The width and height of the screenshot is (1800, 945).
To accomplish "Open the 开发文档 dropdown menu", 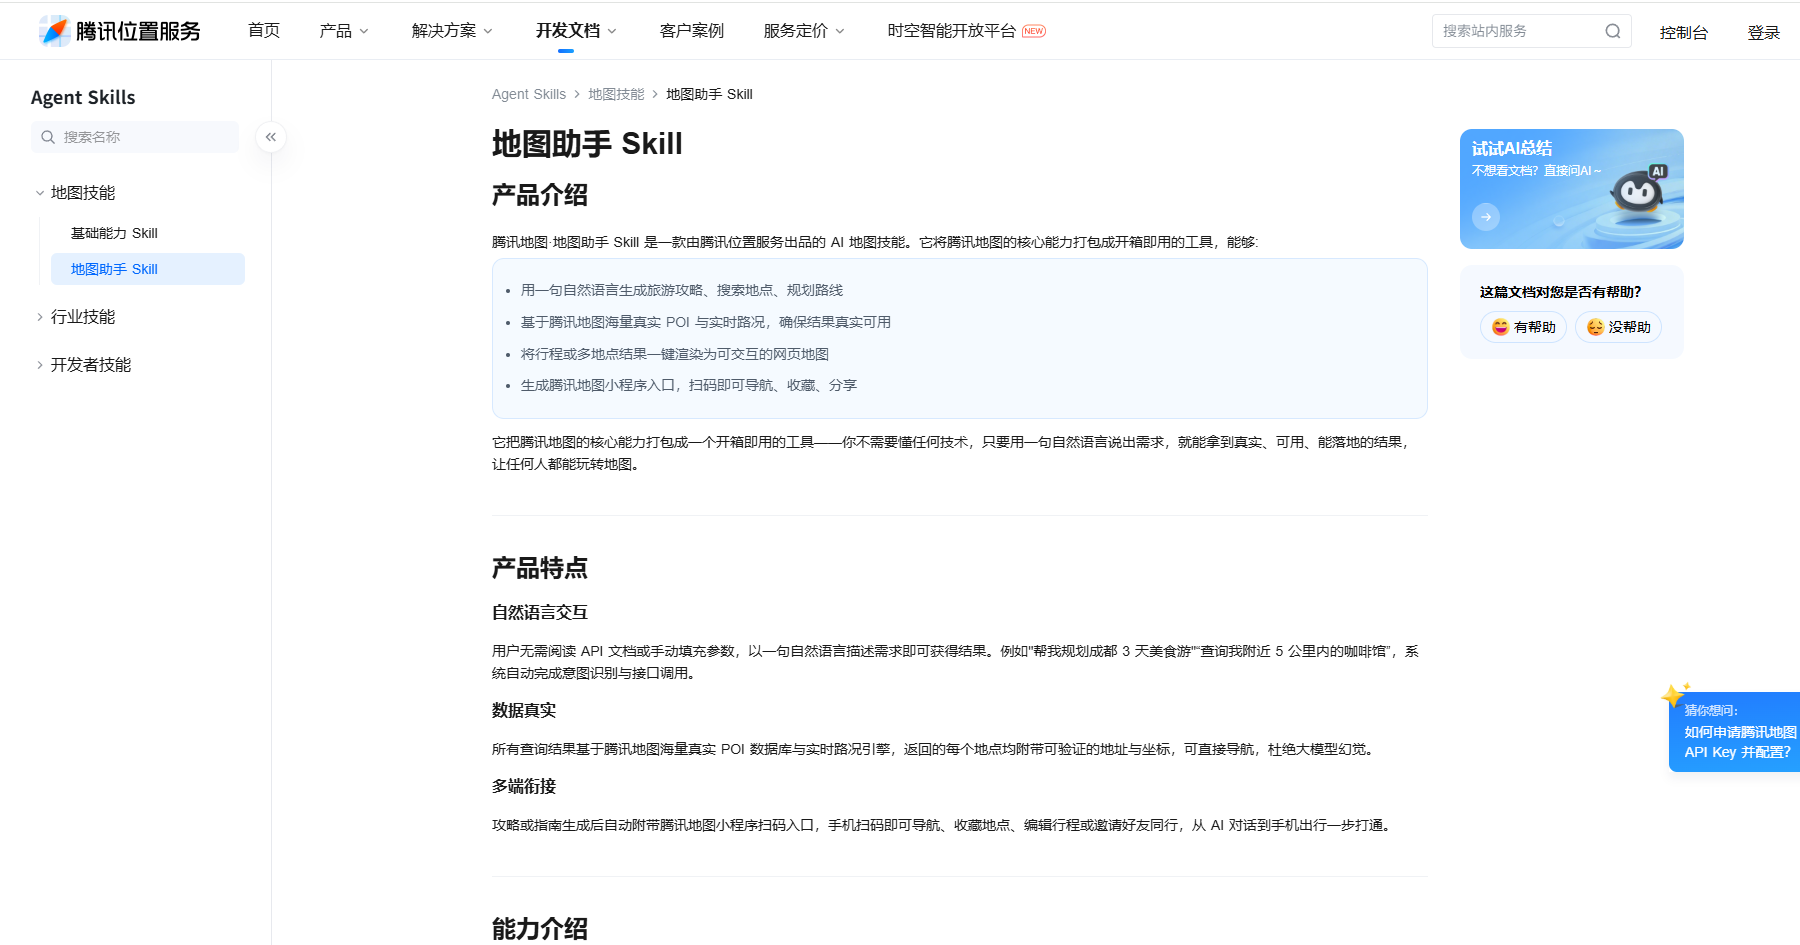I will (x=576, y=31).
